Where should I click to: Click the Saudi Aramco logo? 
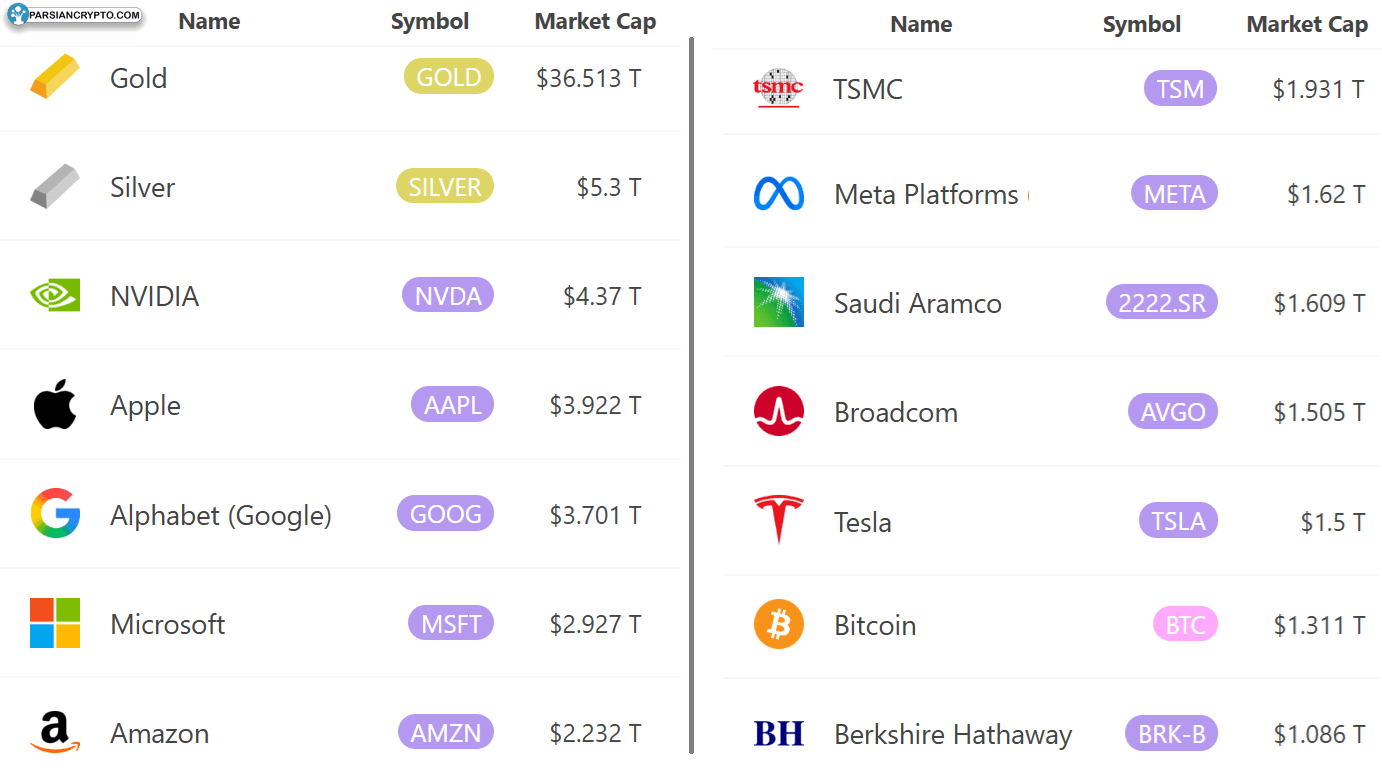click(x=779, y=302)
